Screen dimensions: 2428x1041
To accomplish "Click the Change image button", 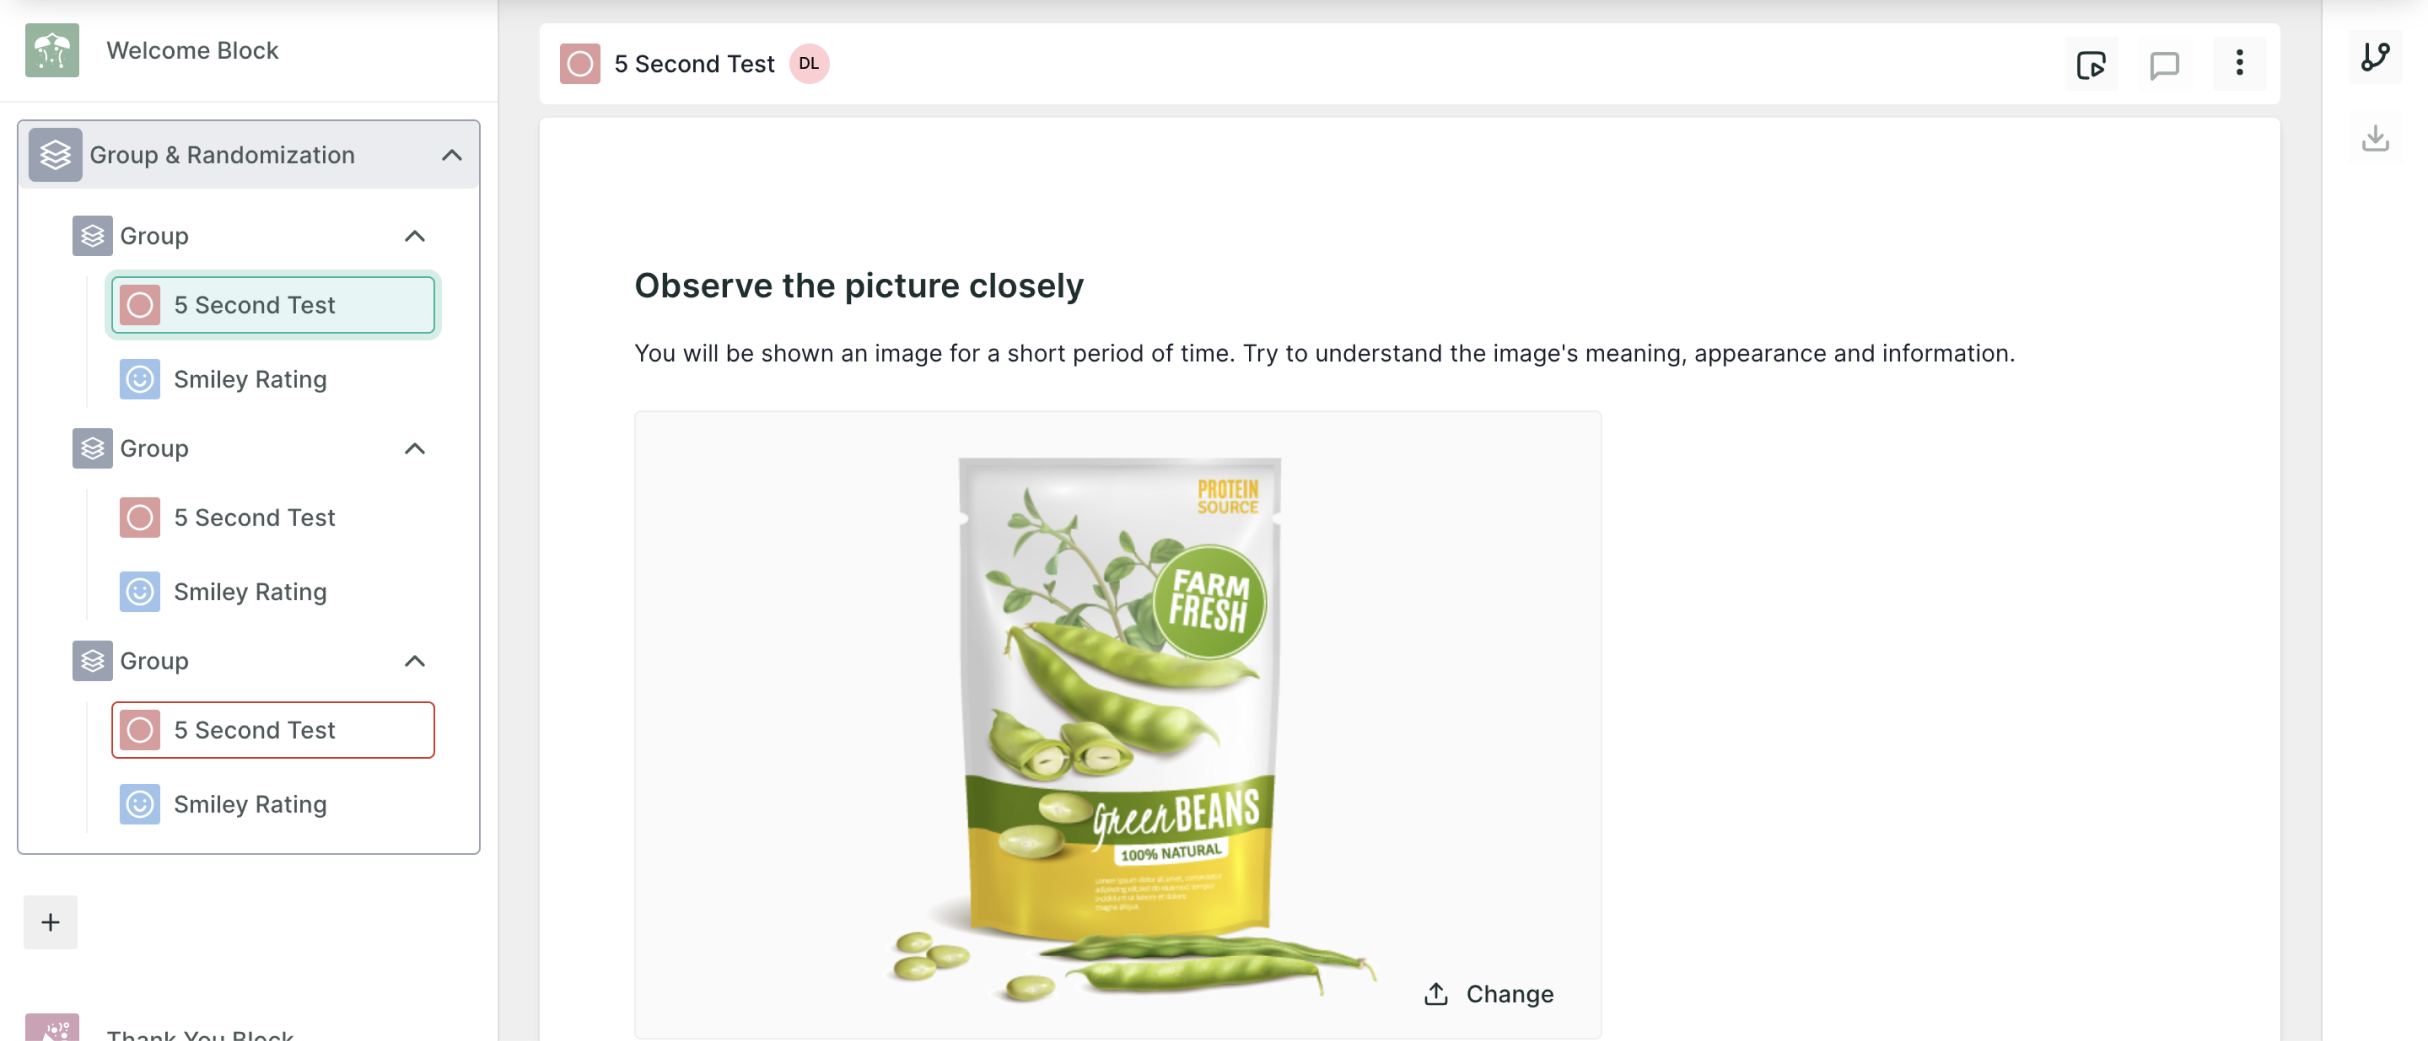I will coord(1489,994).
